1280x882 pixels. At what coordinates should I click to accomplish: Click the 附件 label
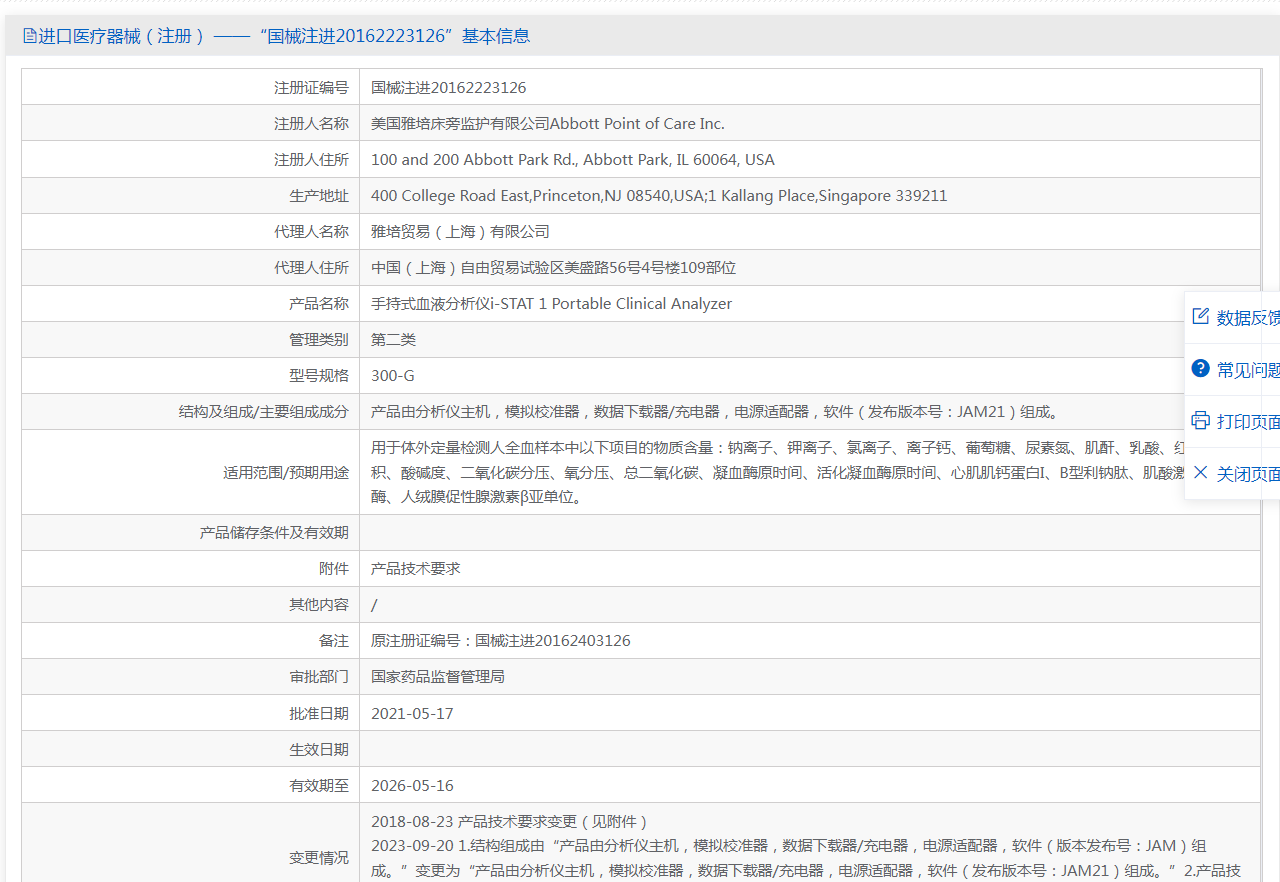coord(334,568)
